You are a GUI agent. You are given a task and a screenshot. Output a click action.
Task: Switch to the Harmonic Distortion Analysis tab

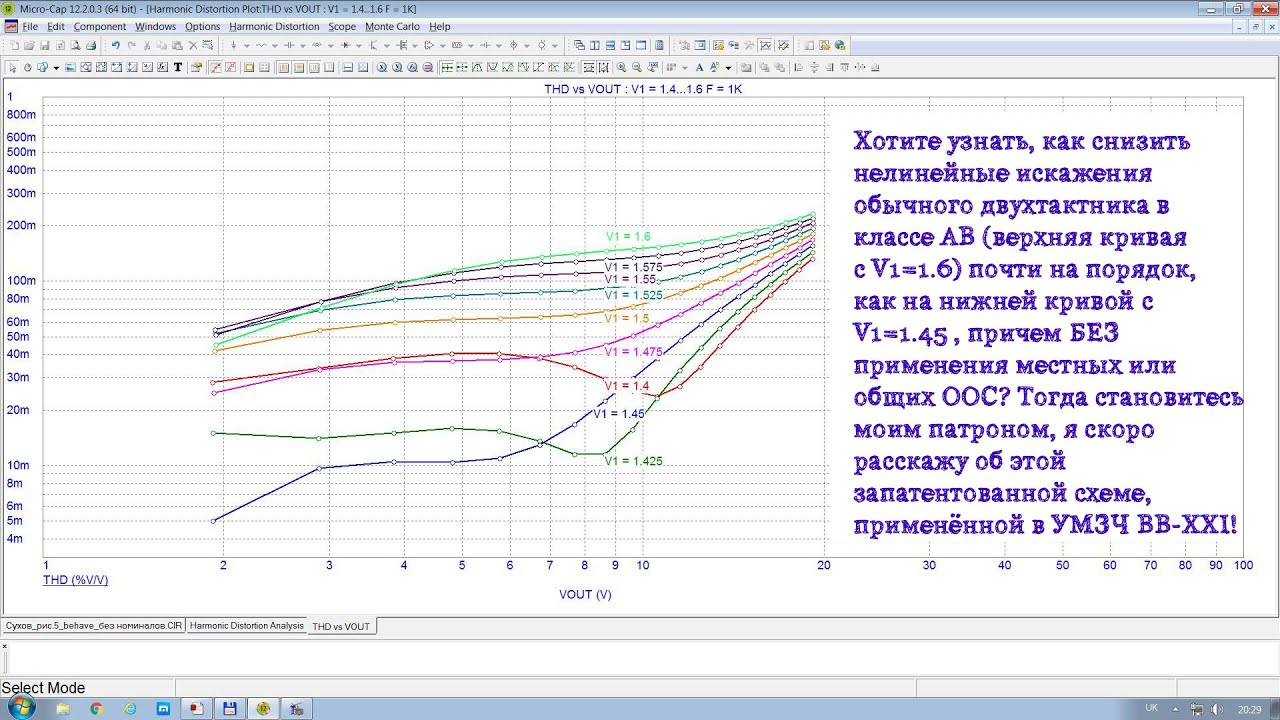point(246,626)
